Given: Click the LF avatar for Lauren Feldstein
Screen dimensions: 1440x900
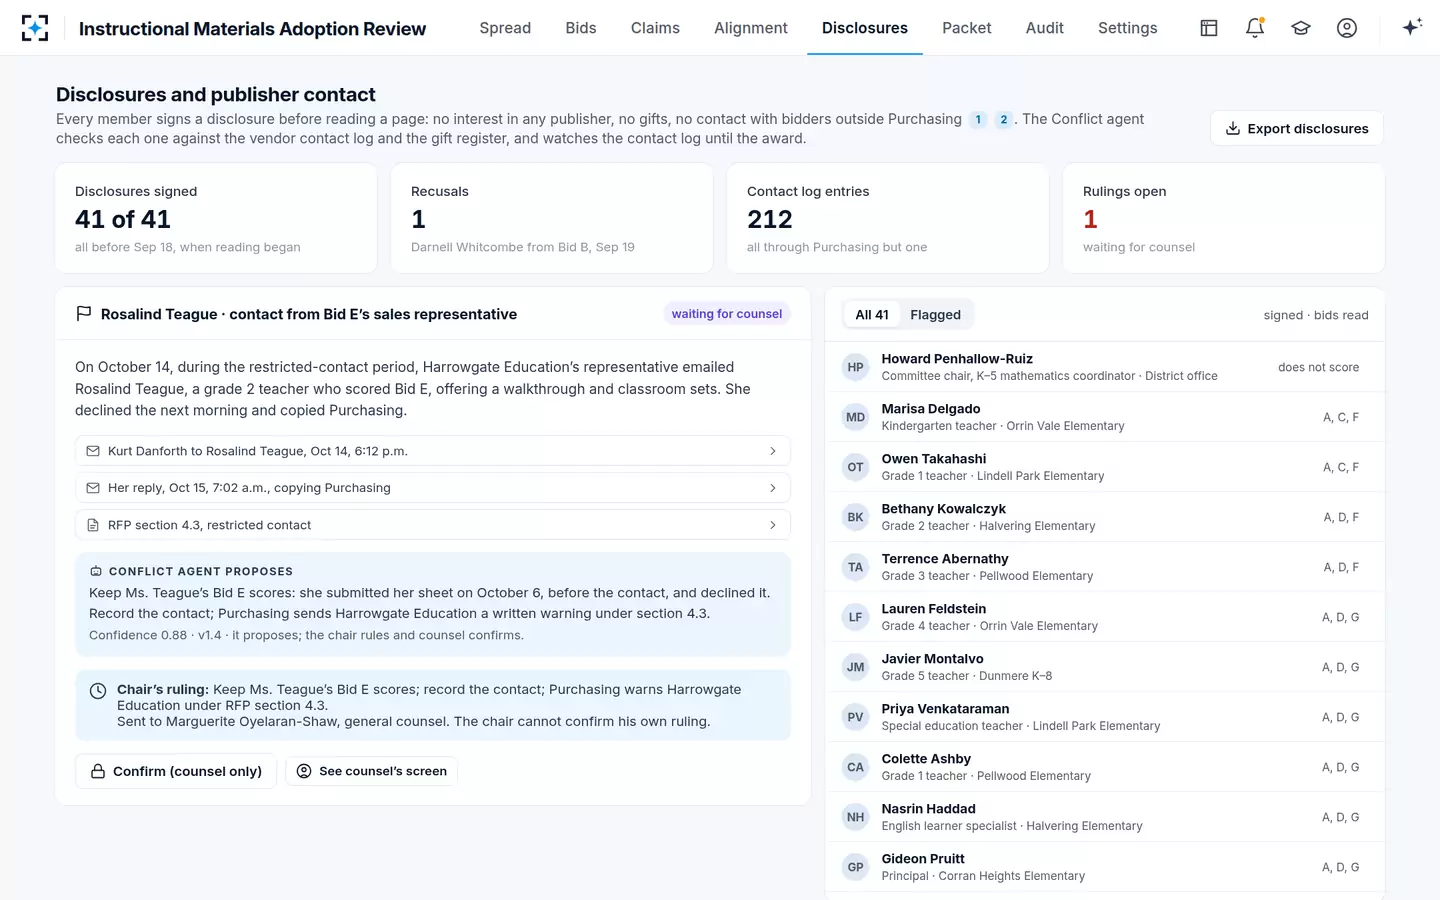Looking at the screenshot, I should pos(855,617).
